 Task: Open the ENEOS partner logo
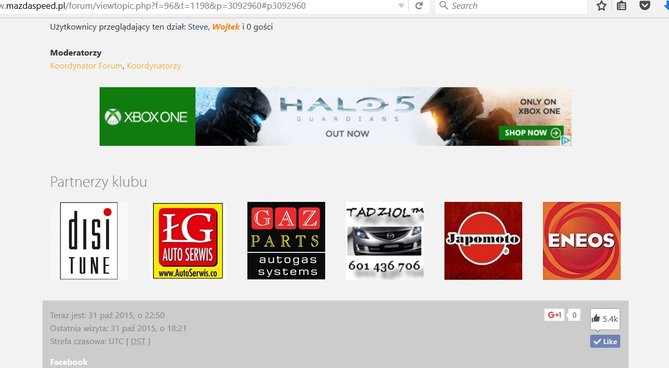[x=582, y=241]
